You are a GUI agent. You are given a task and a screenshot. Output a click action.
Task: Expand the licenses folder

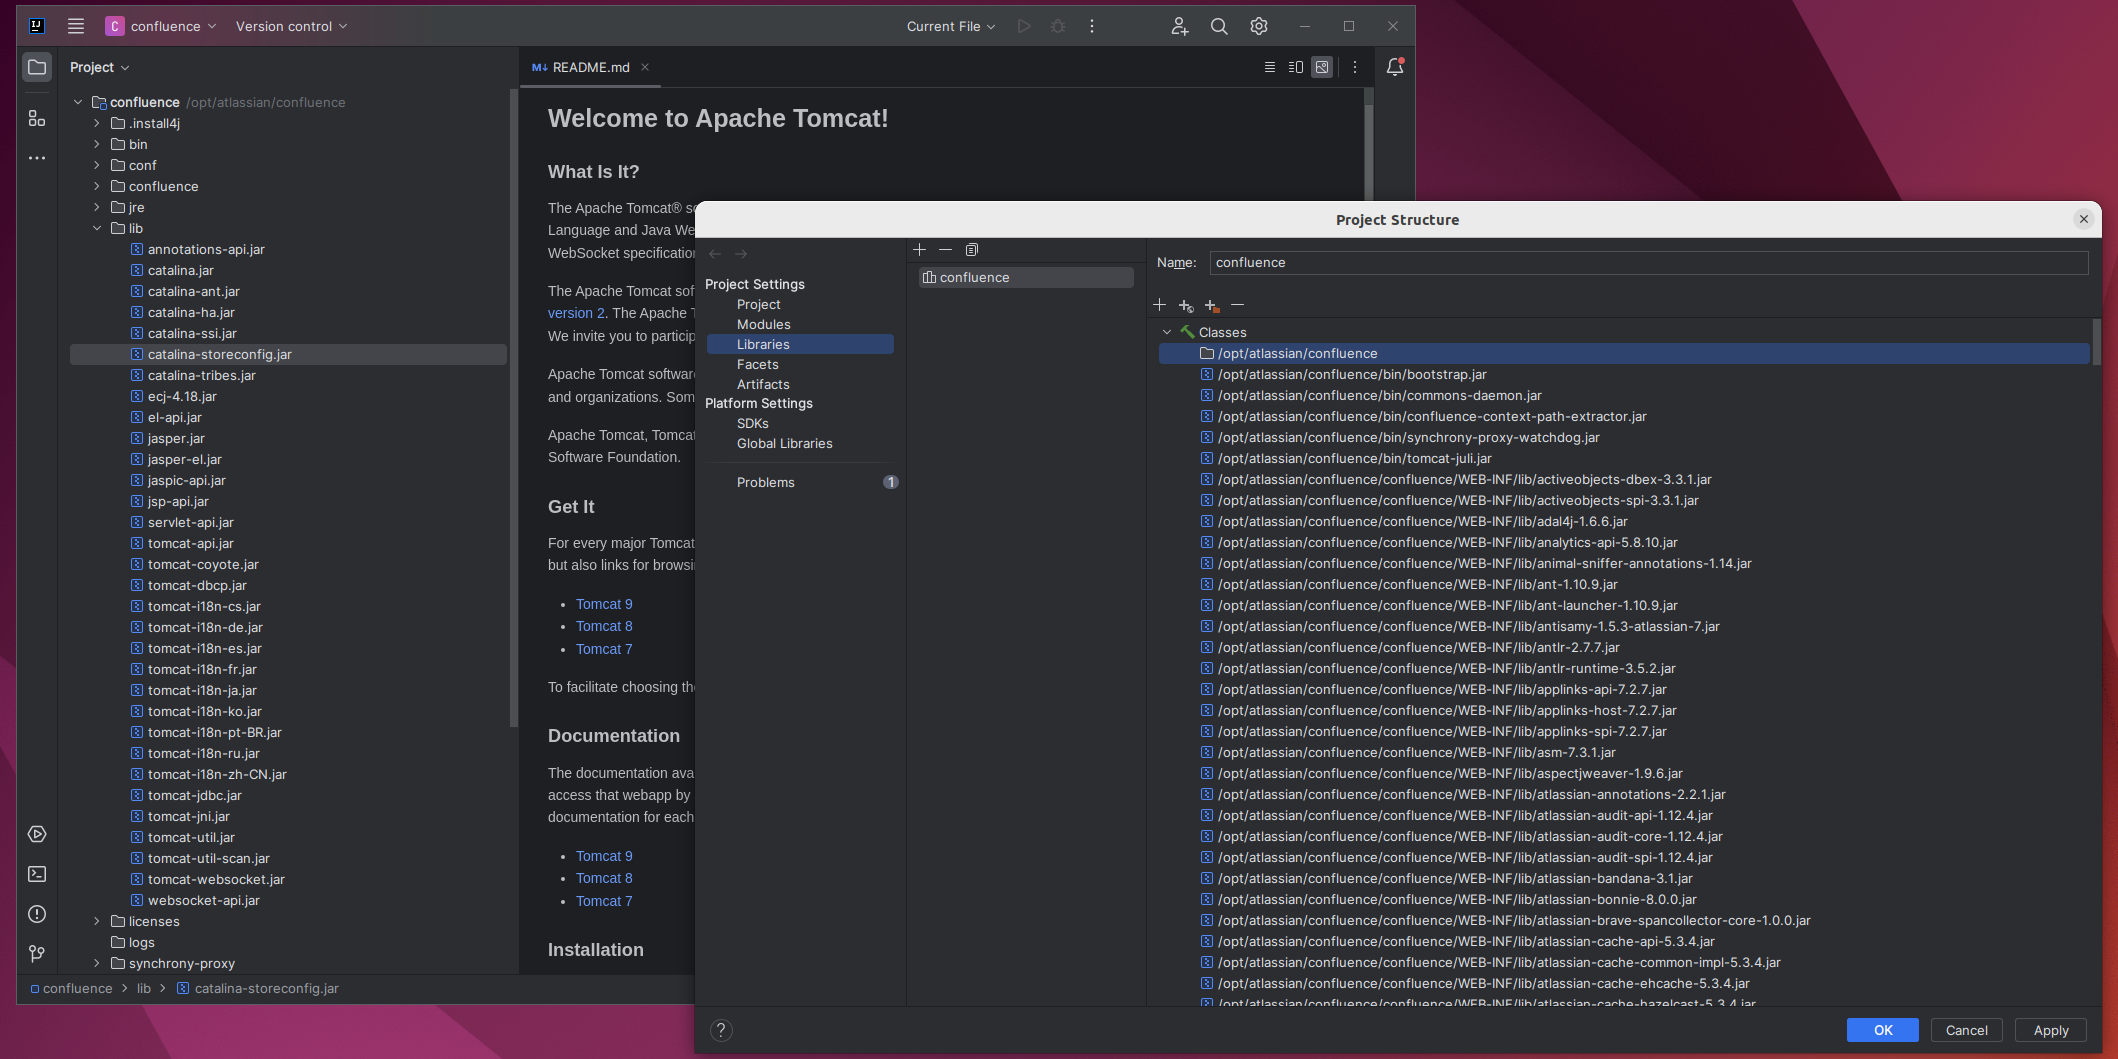click(97, 921)
